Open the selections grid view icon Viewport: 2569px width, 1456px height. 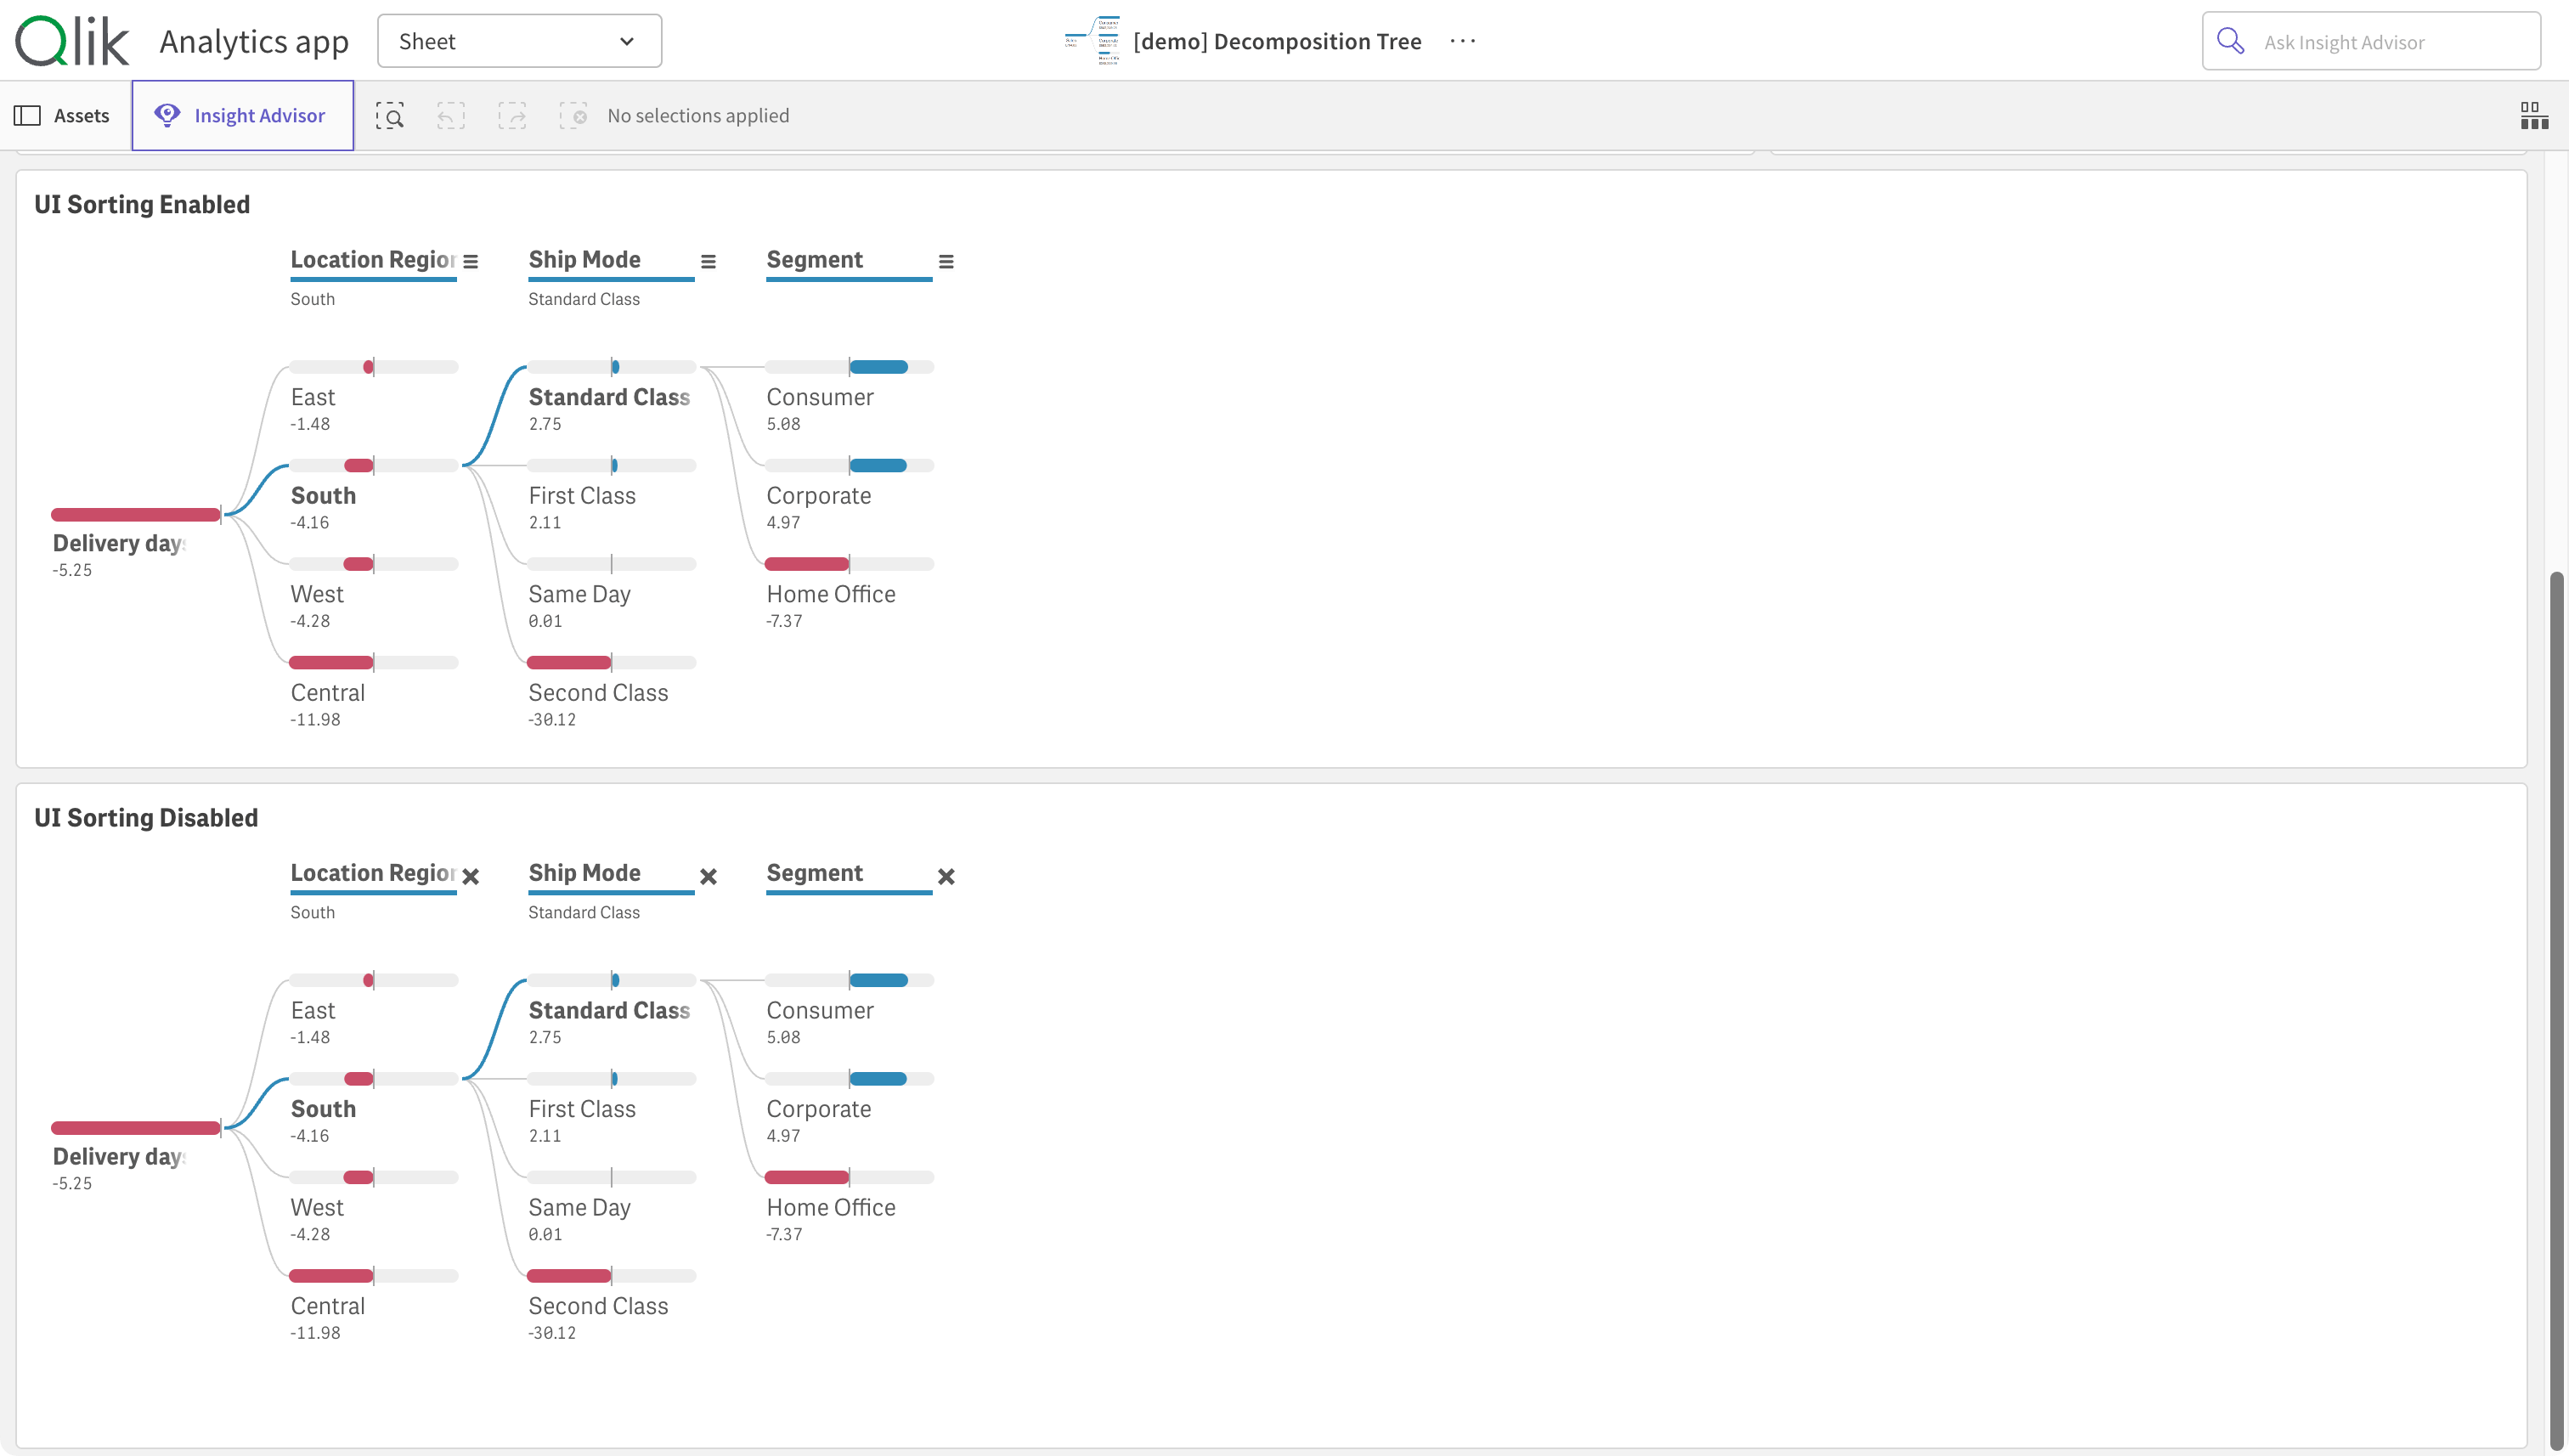coord(2533,116)
